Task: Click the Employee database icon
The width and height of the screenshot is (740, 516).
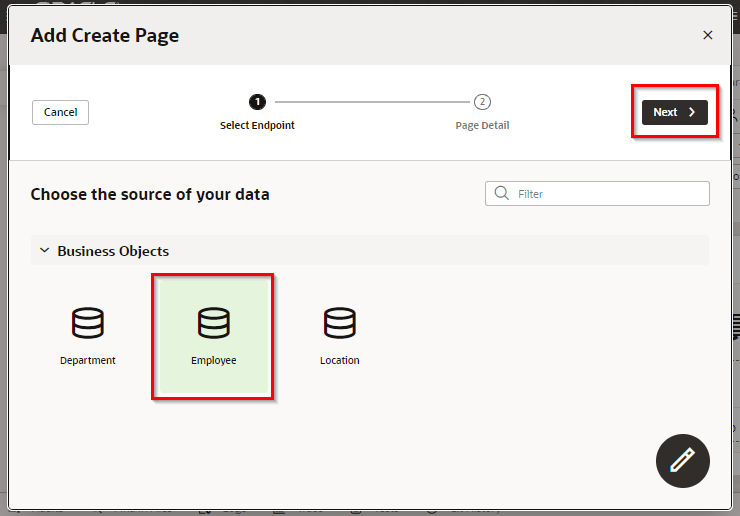Action: [213, 322]
